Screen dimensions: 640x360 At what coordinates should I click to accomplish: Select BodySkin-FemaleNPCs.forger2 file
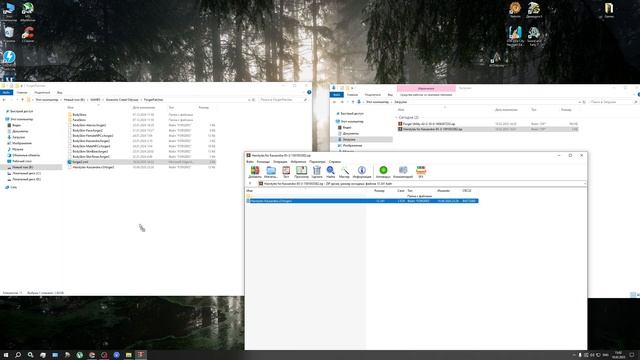click(x=93, y=136)
